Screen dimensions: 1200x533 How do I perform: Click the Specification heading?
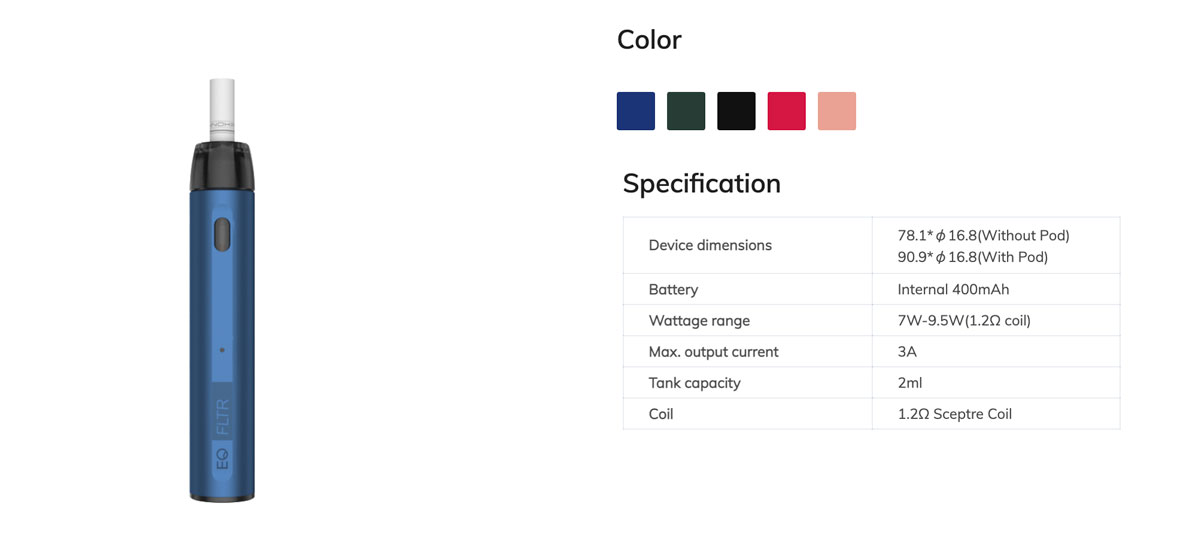701,184
